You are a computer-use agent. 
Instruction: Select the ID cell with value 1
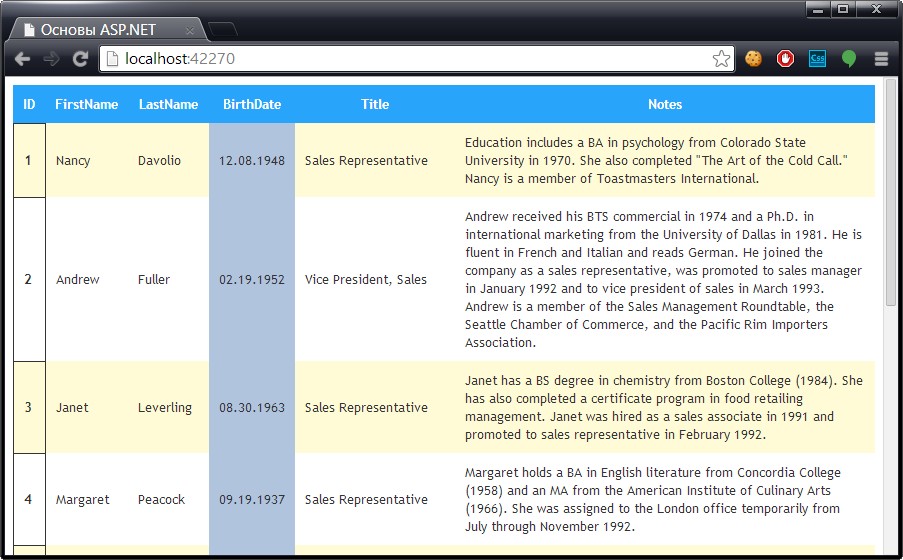click(29, 160)
